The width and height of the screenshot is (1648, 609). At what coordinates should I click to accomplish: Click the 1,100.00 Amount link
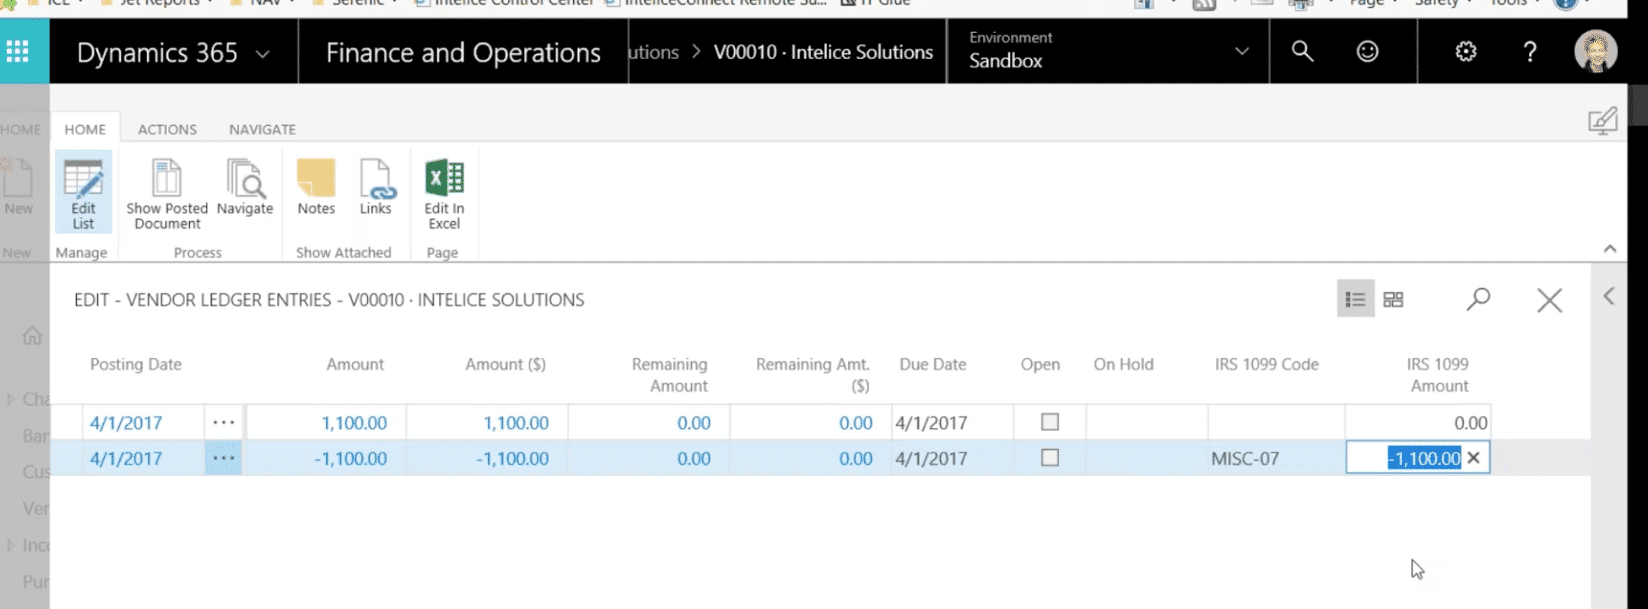(354, 423)
